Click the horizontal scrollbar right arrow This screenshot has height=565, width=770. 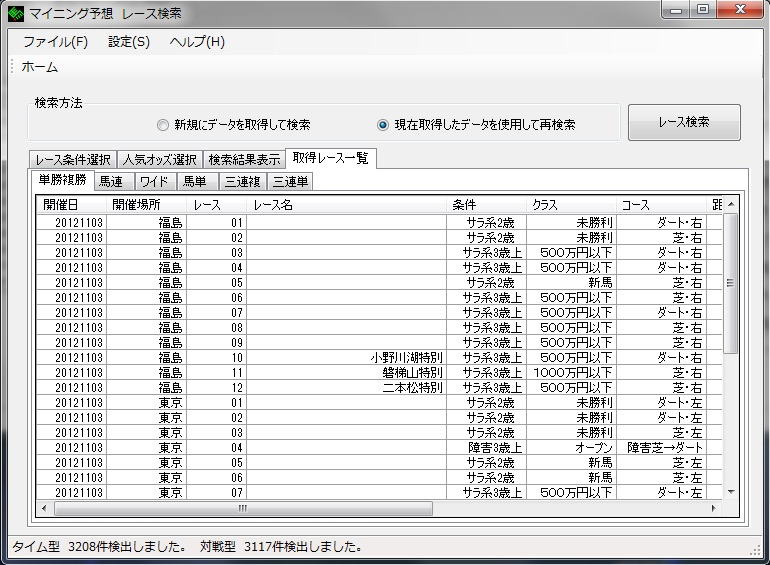(x=714, y=509)
